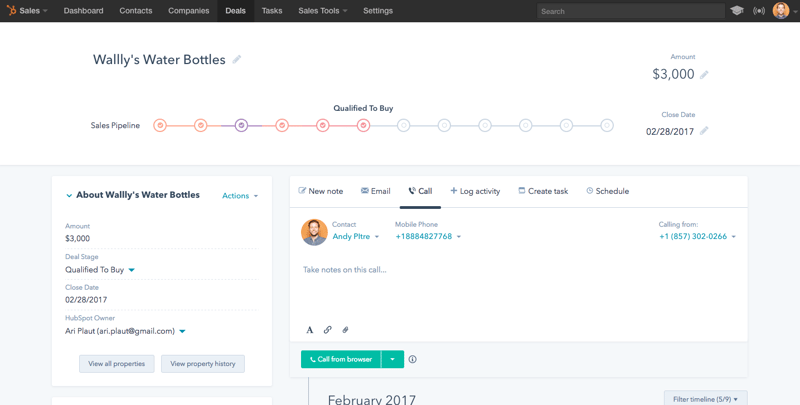The height and width of the screenshot is (405, 800).
Task: Insert a link using the link icon
Action: pos(327,330)
